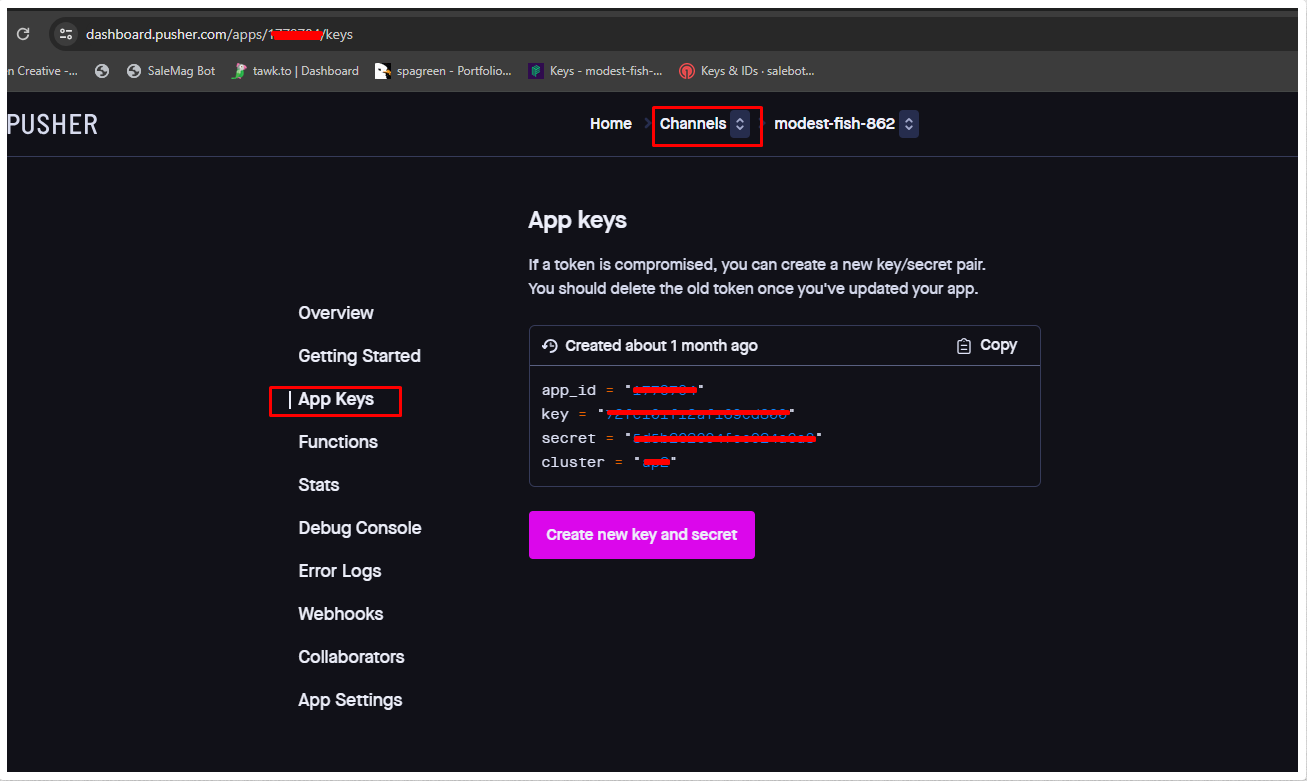Open the SaleMag Bot bookmark
The height and width of the screenshot is (781, 1307).
171,71
